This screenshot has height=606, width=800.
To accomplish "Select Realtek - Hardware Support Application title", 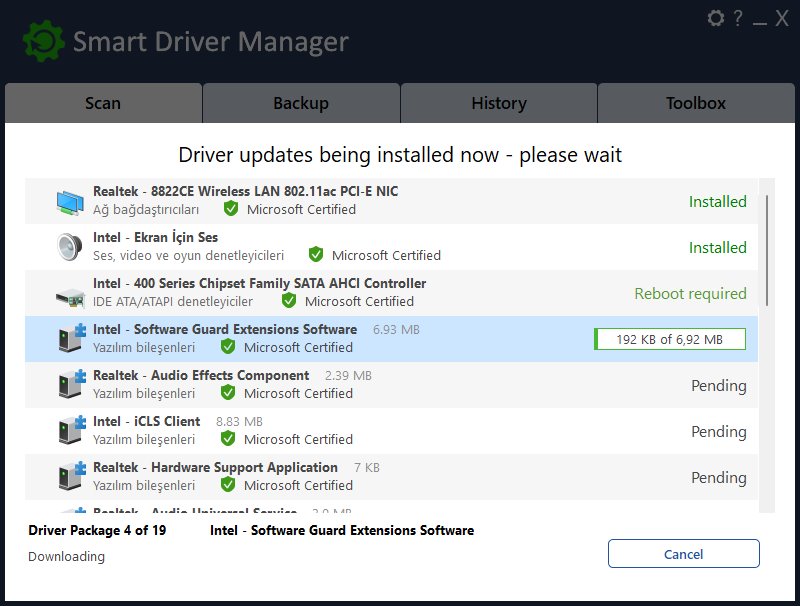I will tap(215, 467).
